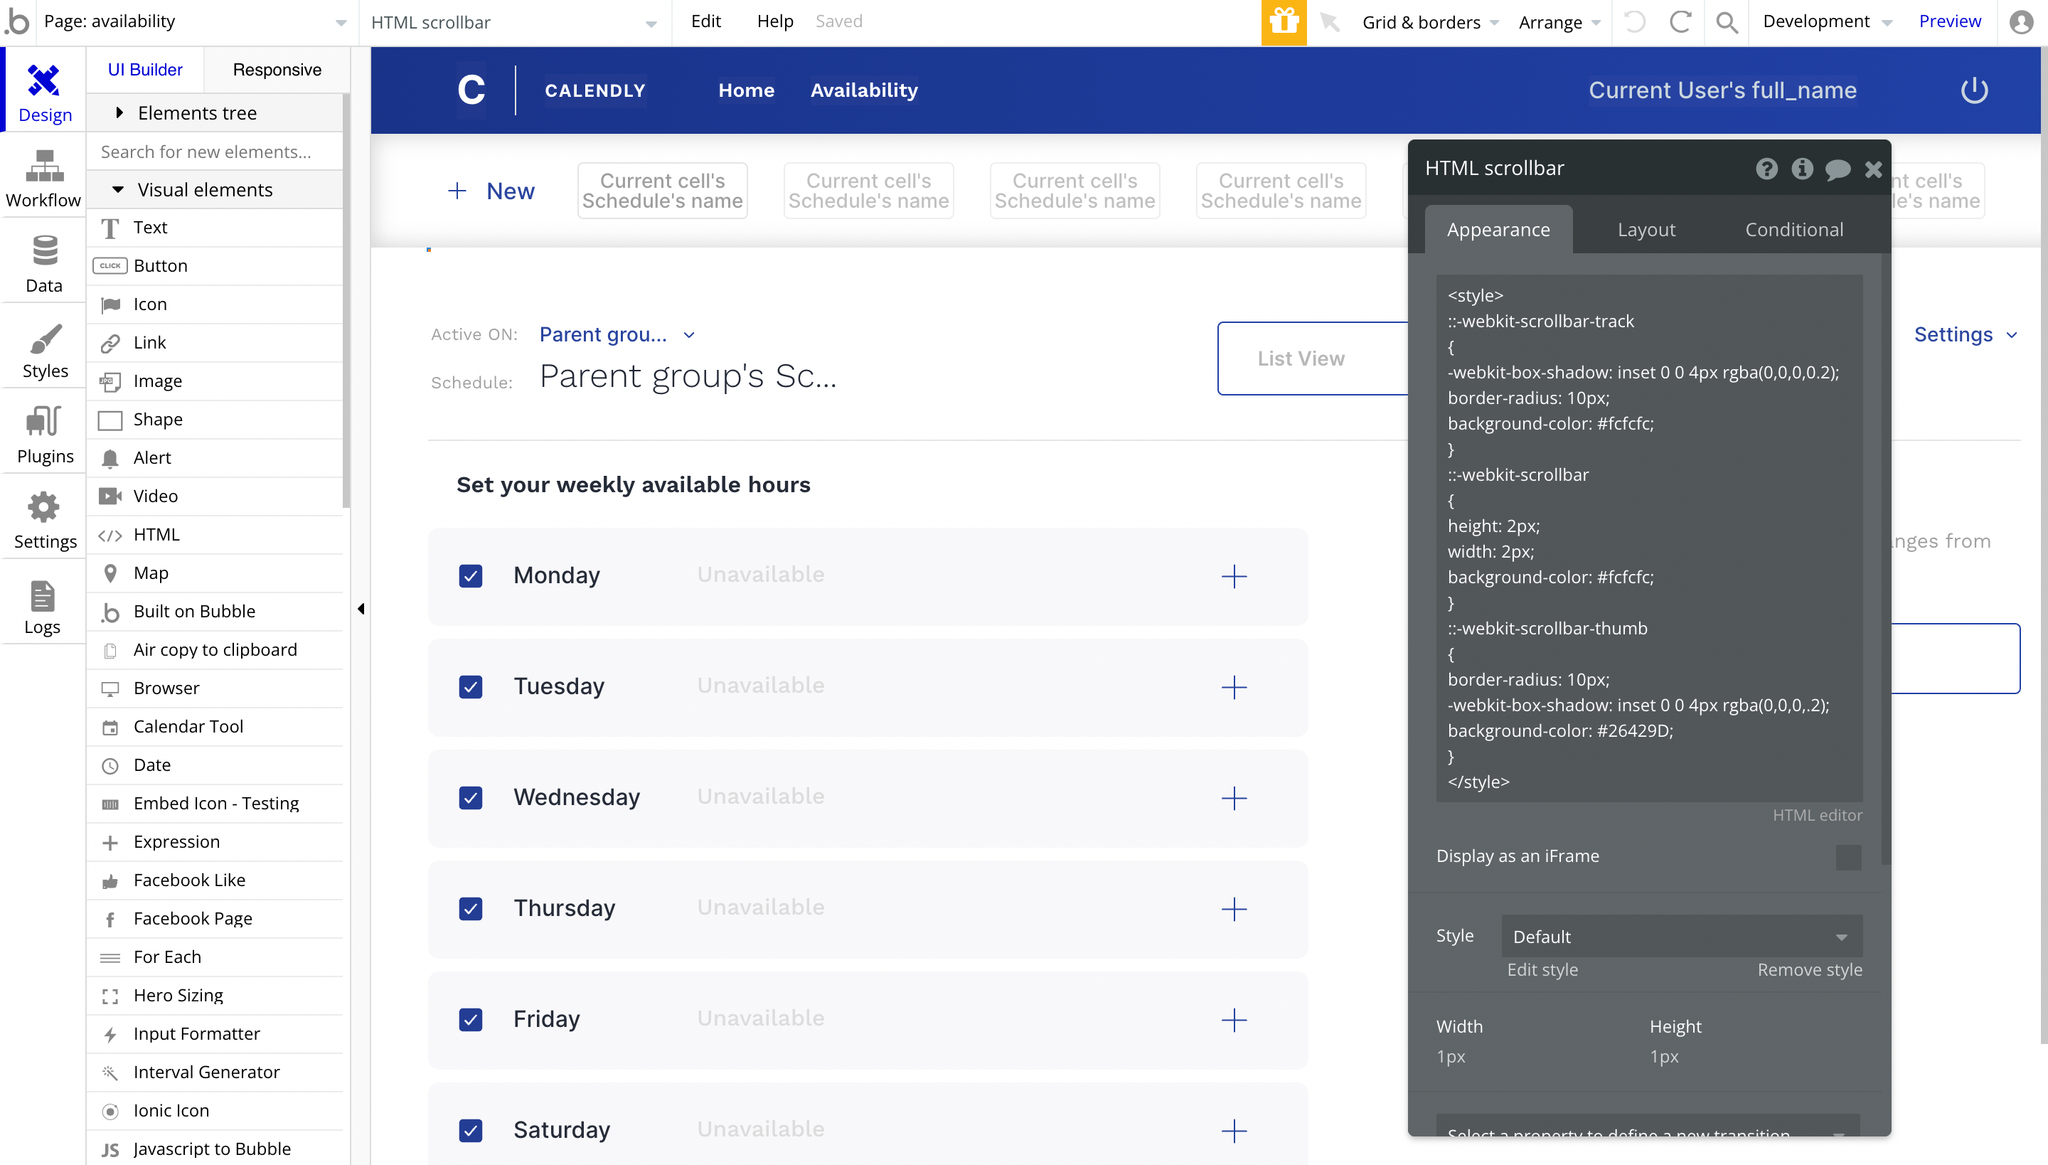Click the Home nav link

(x=746, y=90)
